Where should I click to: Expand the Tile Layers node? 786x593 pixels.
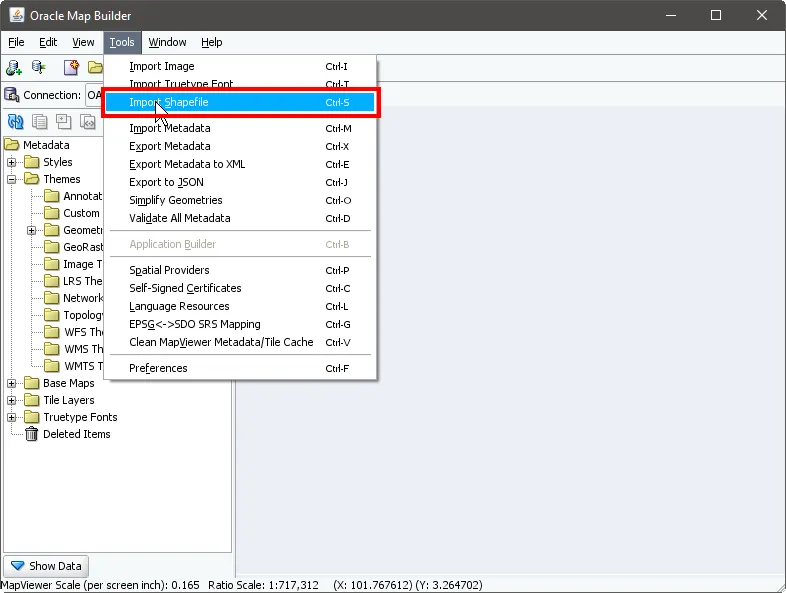click(x=12, y=400)
